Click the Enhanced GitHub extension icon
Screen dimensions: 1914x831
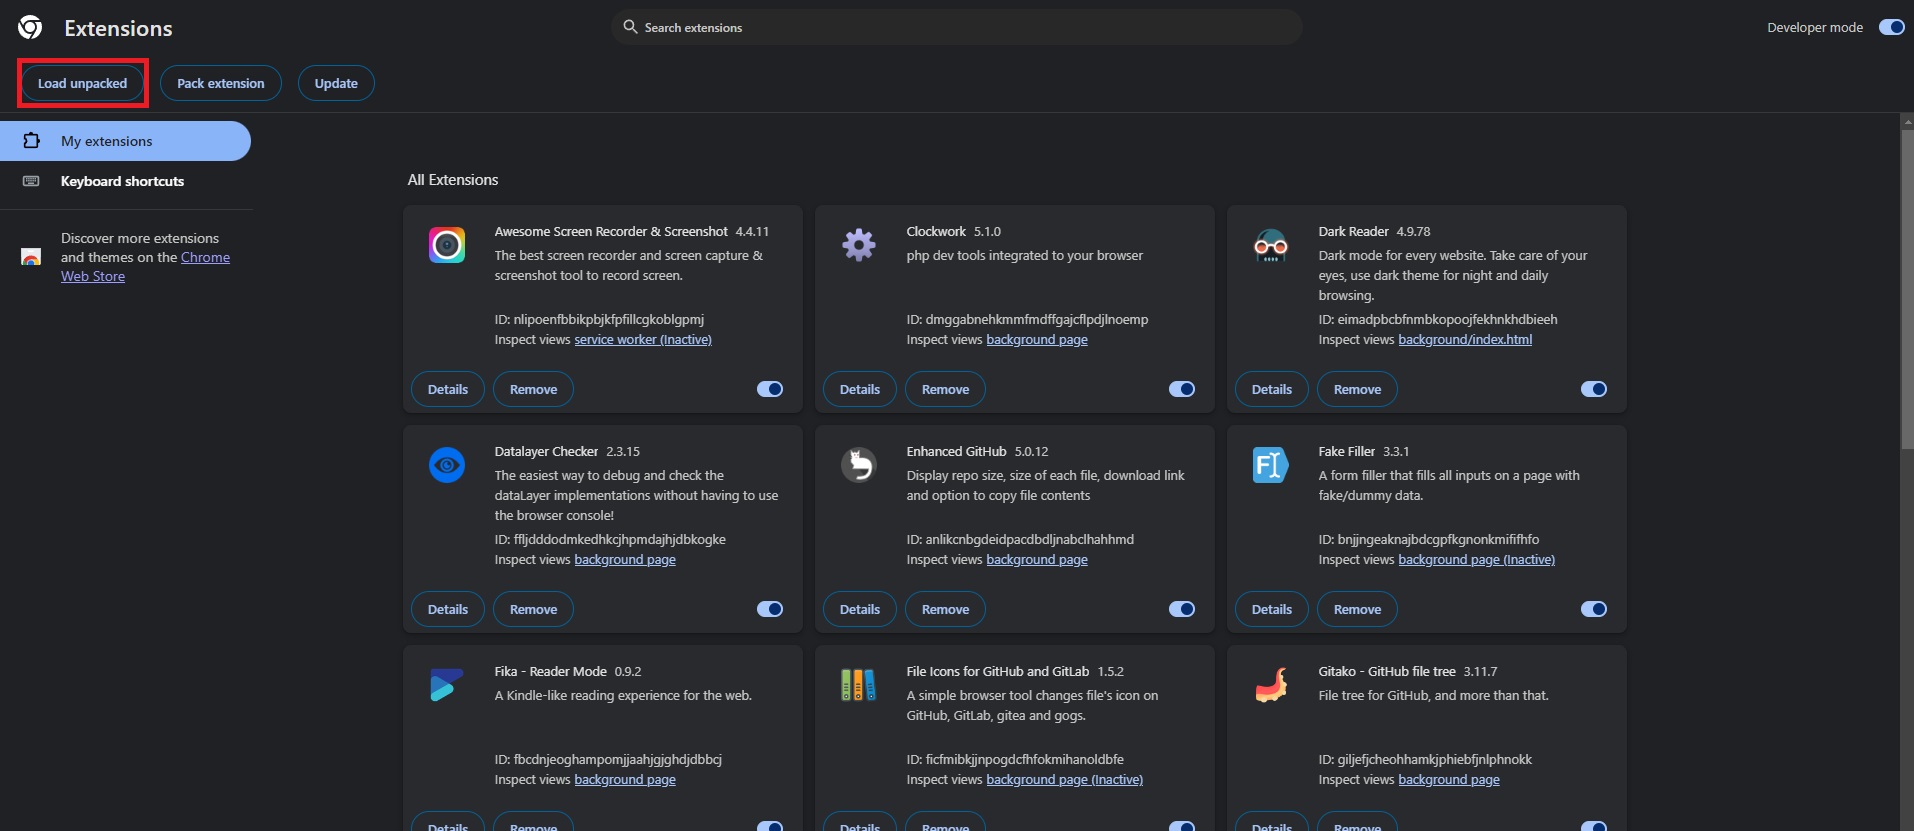(x=859, y=465)
